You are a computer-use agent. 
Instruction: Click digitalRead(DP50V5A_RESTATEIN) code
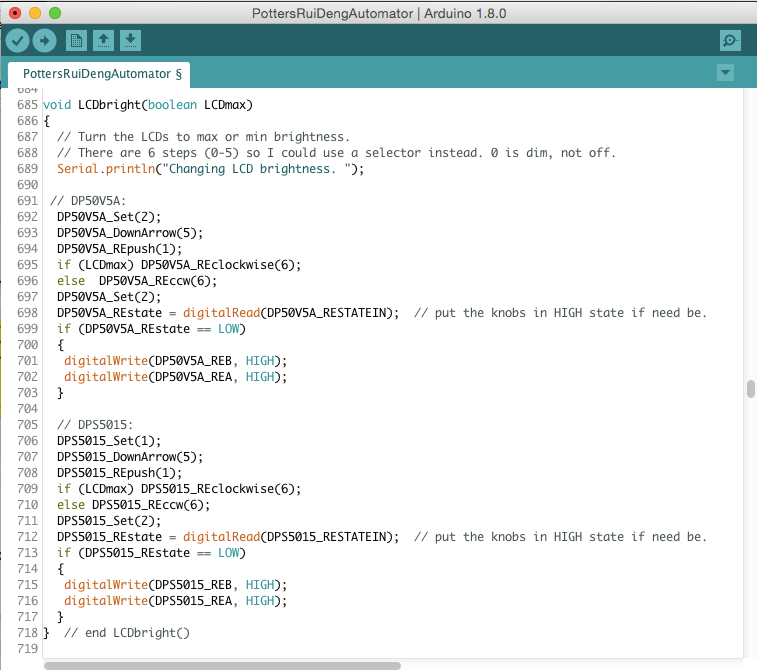[x=291, y=313]
